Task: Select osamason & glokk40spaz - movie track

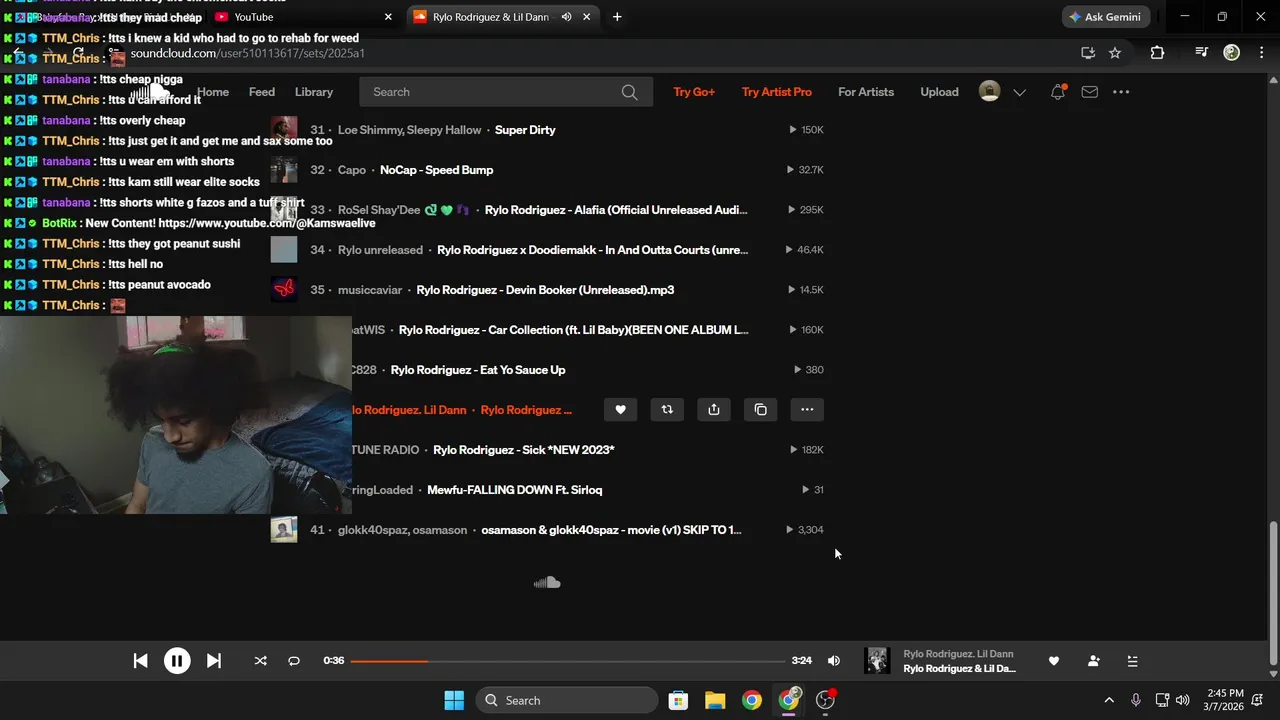Action: (x=611, y=530)
